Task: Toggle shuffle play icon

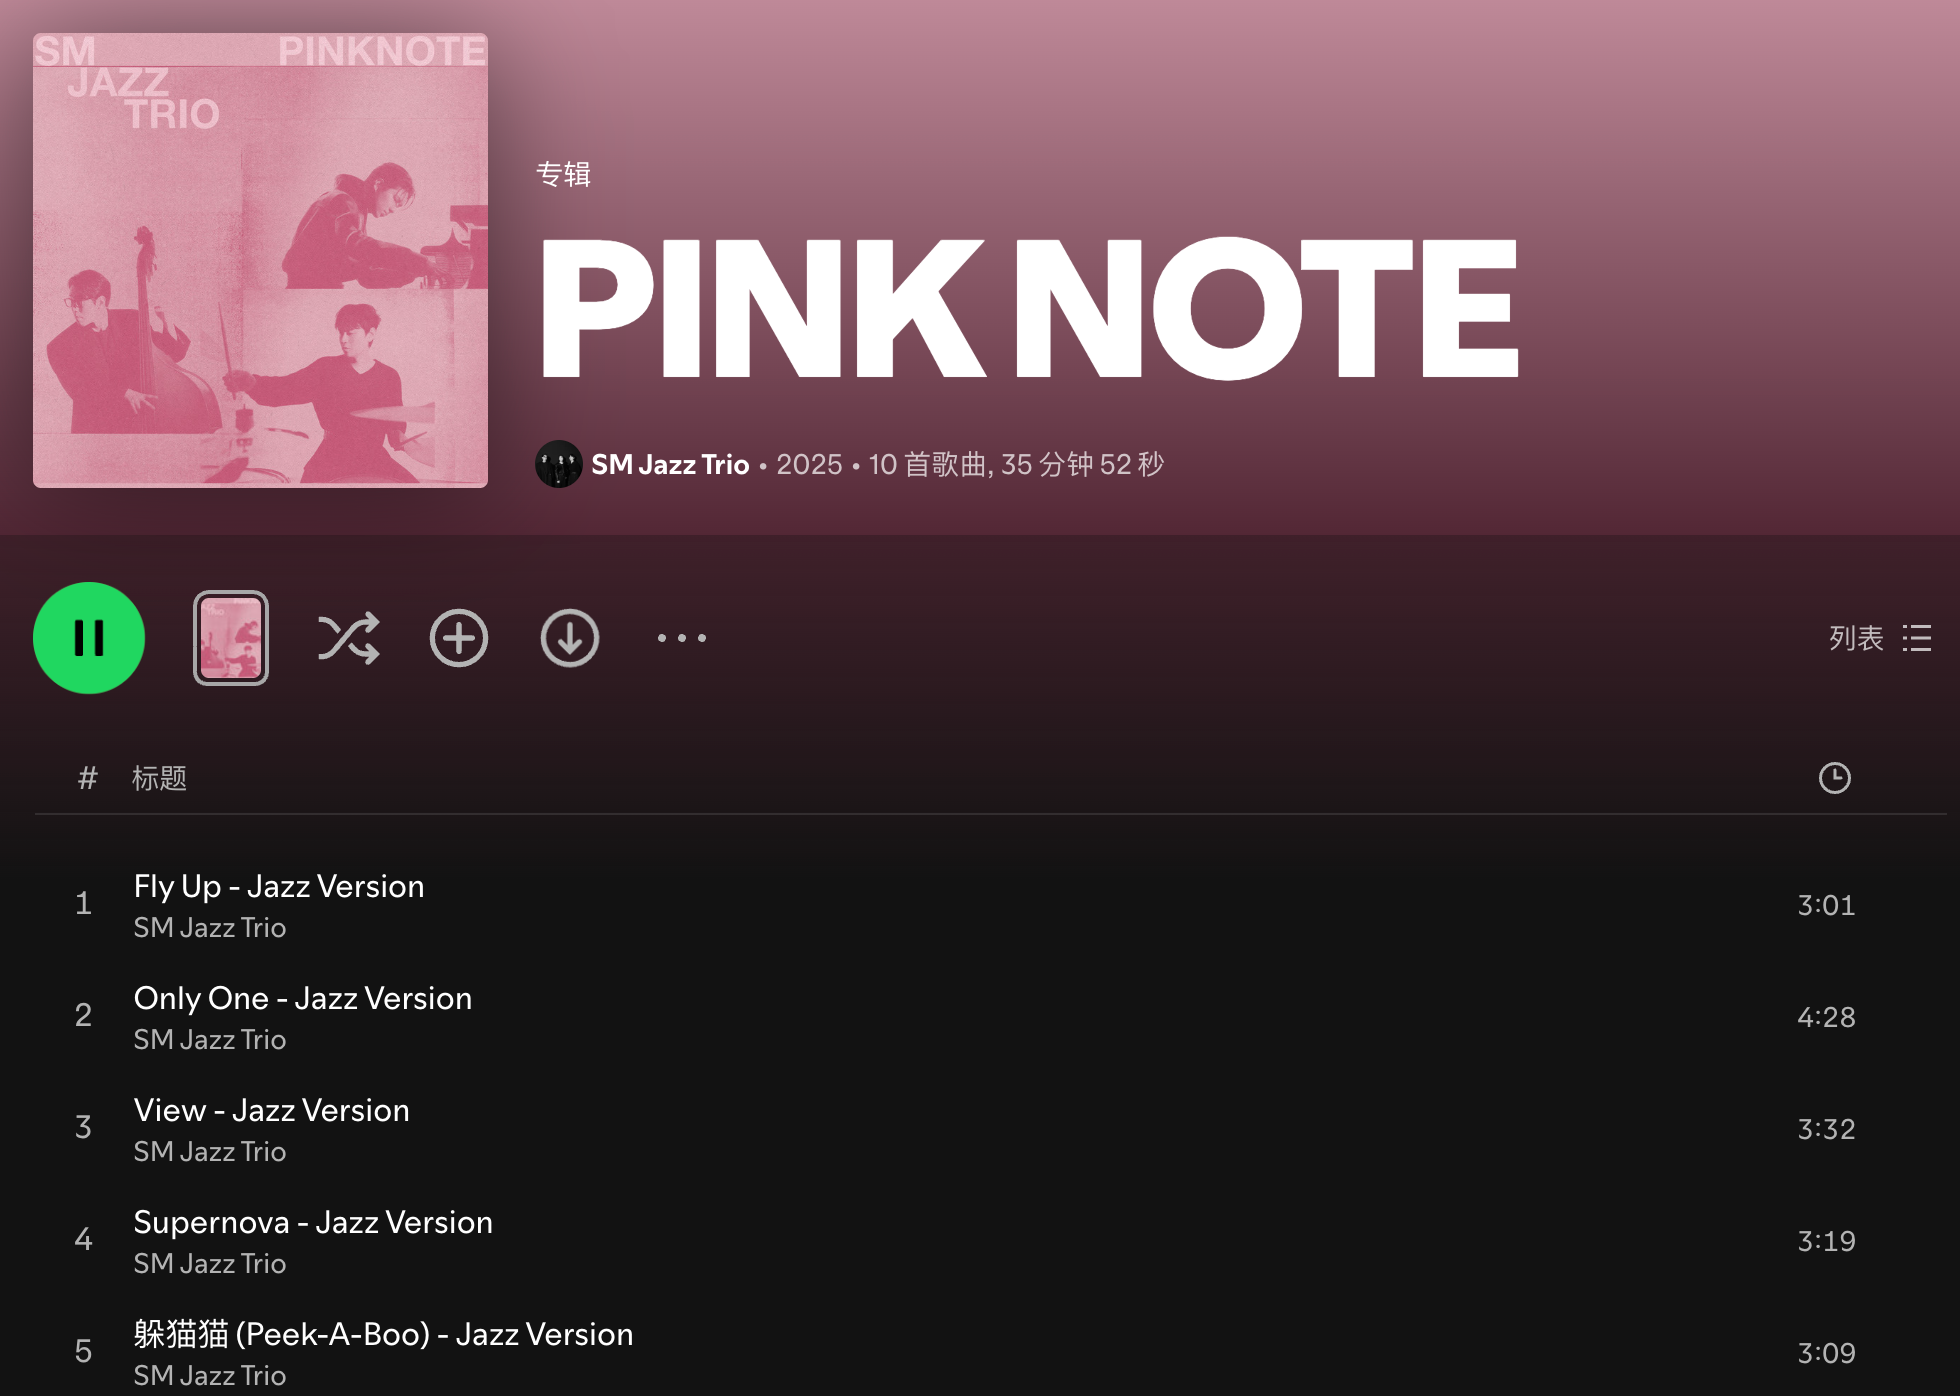Action: click(x=348, y=638)
